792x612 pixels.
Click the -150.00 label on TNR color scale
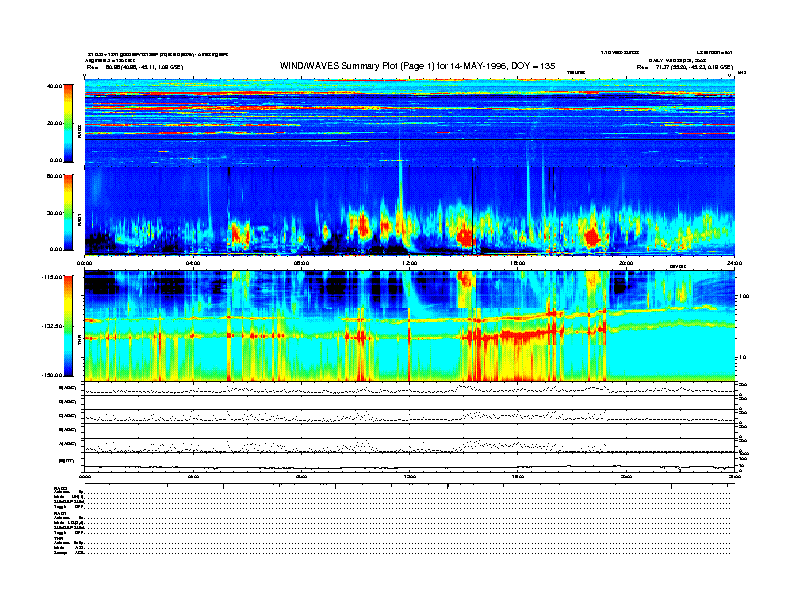coord(52,375)
